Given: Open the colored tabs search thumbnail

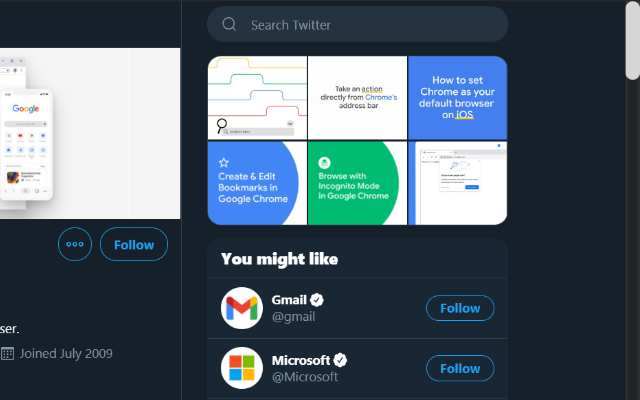Looking at the screenshot, I should [x=257, y=98].
